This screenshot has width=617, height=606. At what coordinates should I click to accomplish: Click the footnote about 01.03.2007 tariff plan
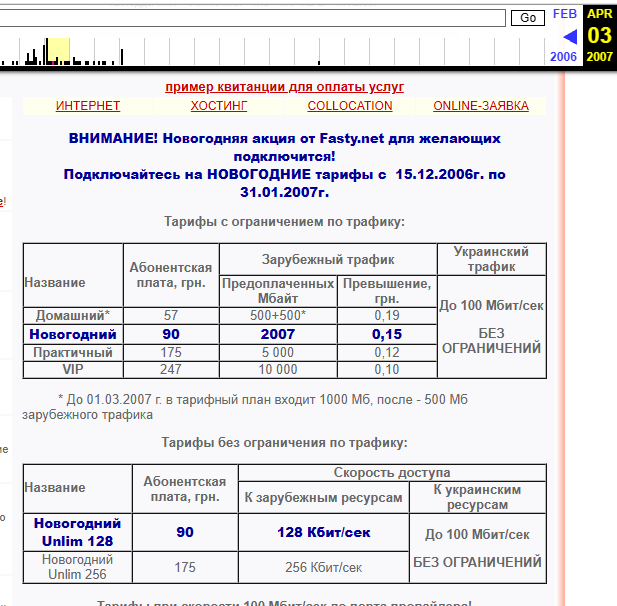(245, 407)
